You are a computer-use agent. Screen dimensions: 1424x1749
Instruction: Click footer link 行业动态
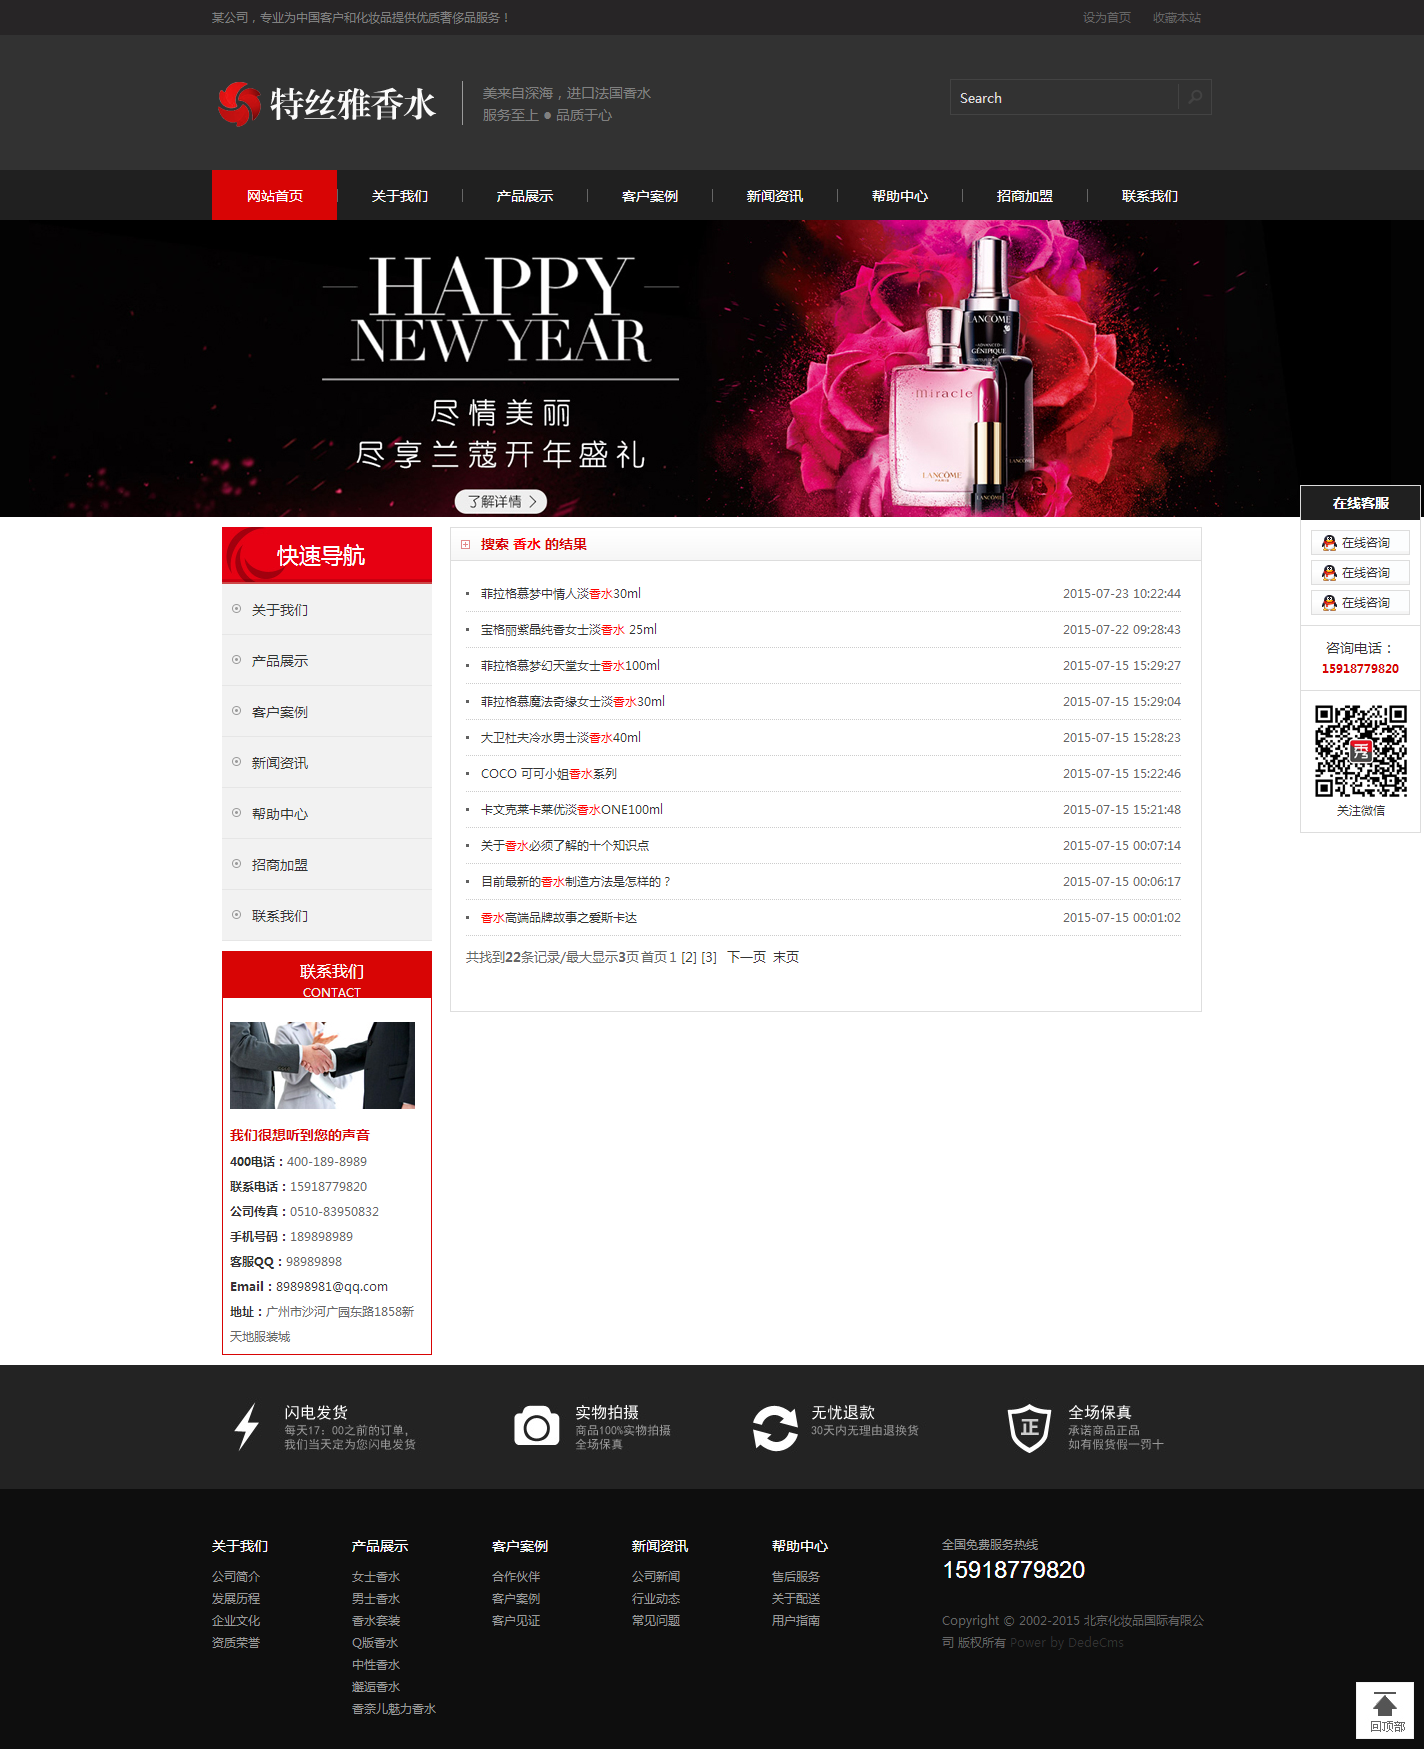click(x=656, y=1599)
